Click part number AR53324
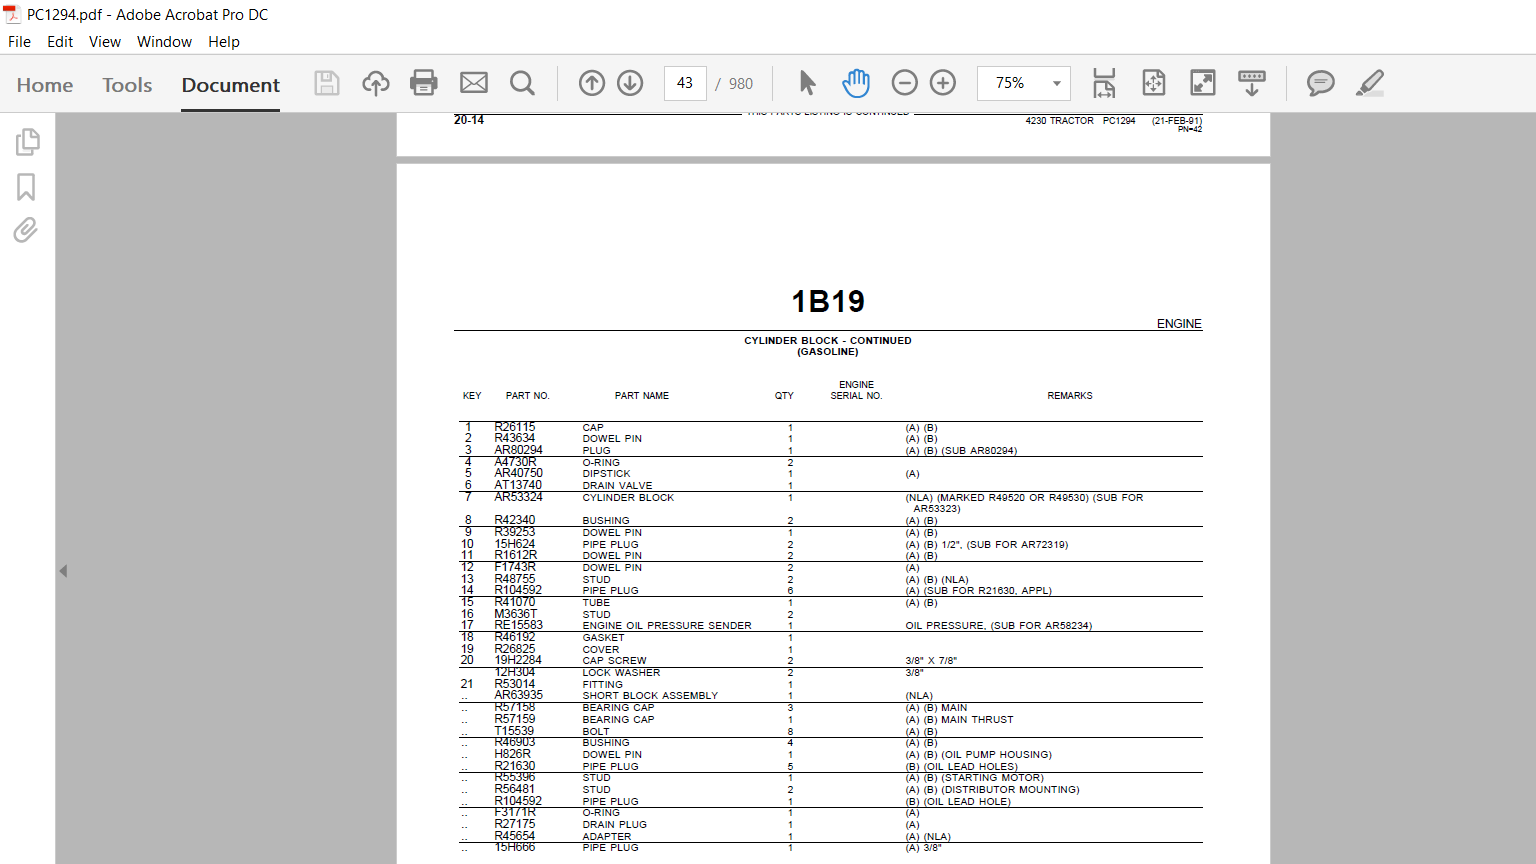 519,497
